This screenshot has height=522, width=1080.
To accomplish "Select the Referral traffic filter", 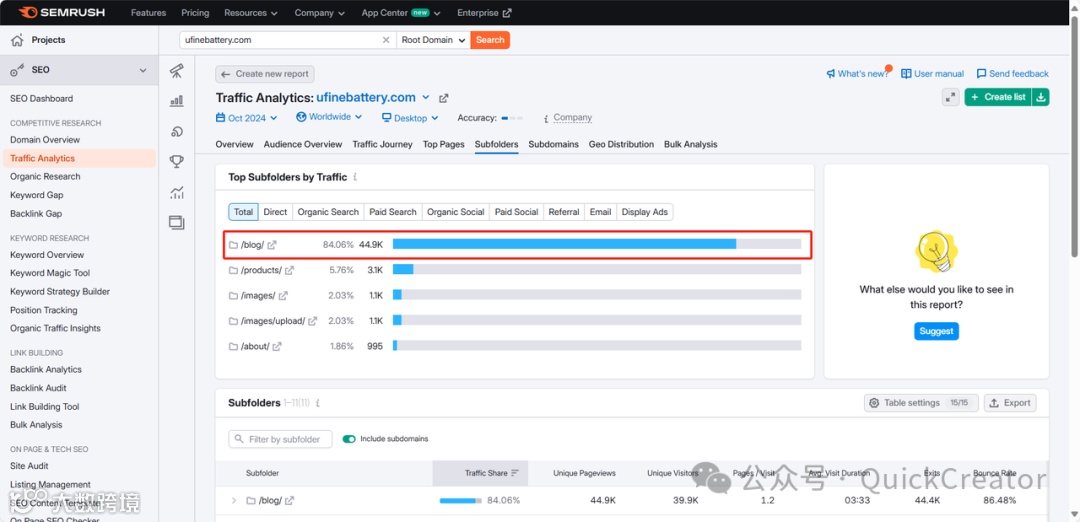I will coord(563,212).
